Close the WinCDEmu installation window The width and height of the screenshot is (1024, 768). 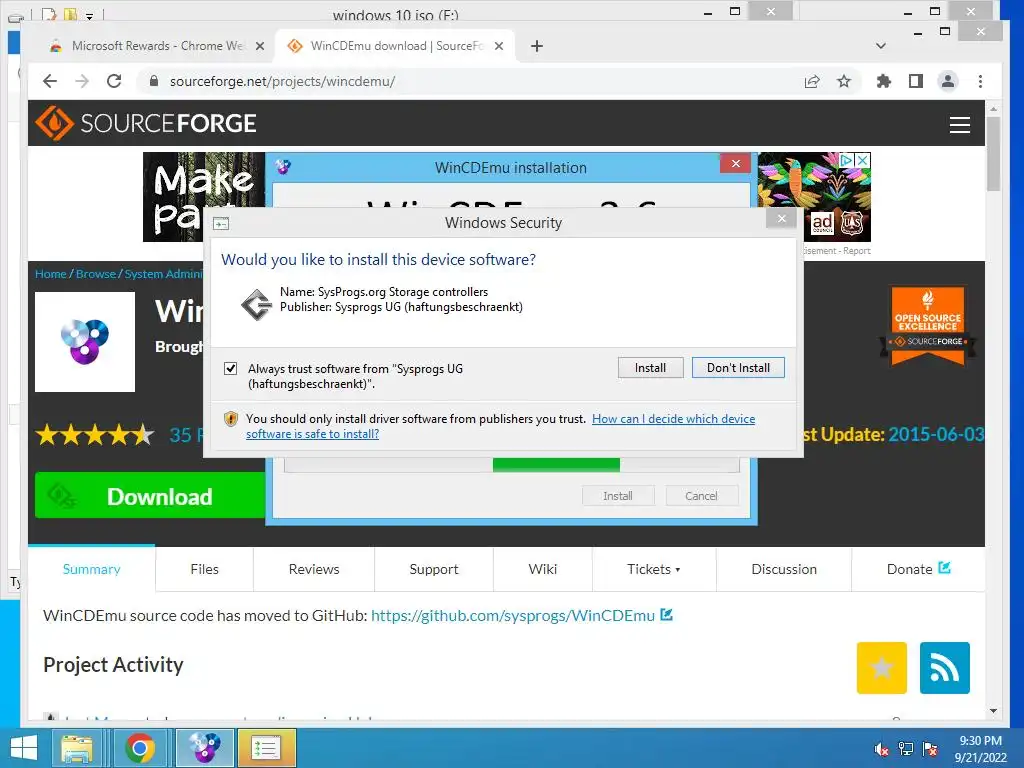coord(735,163)
